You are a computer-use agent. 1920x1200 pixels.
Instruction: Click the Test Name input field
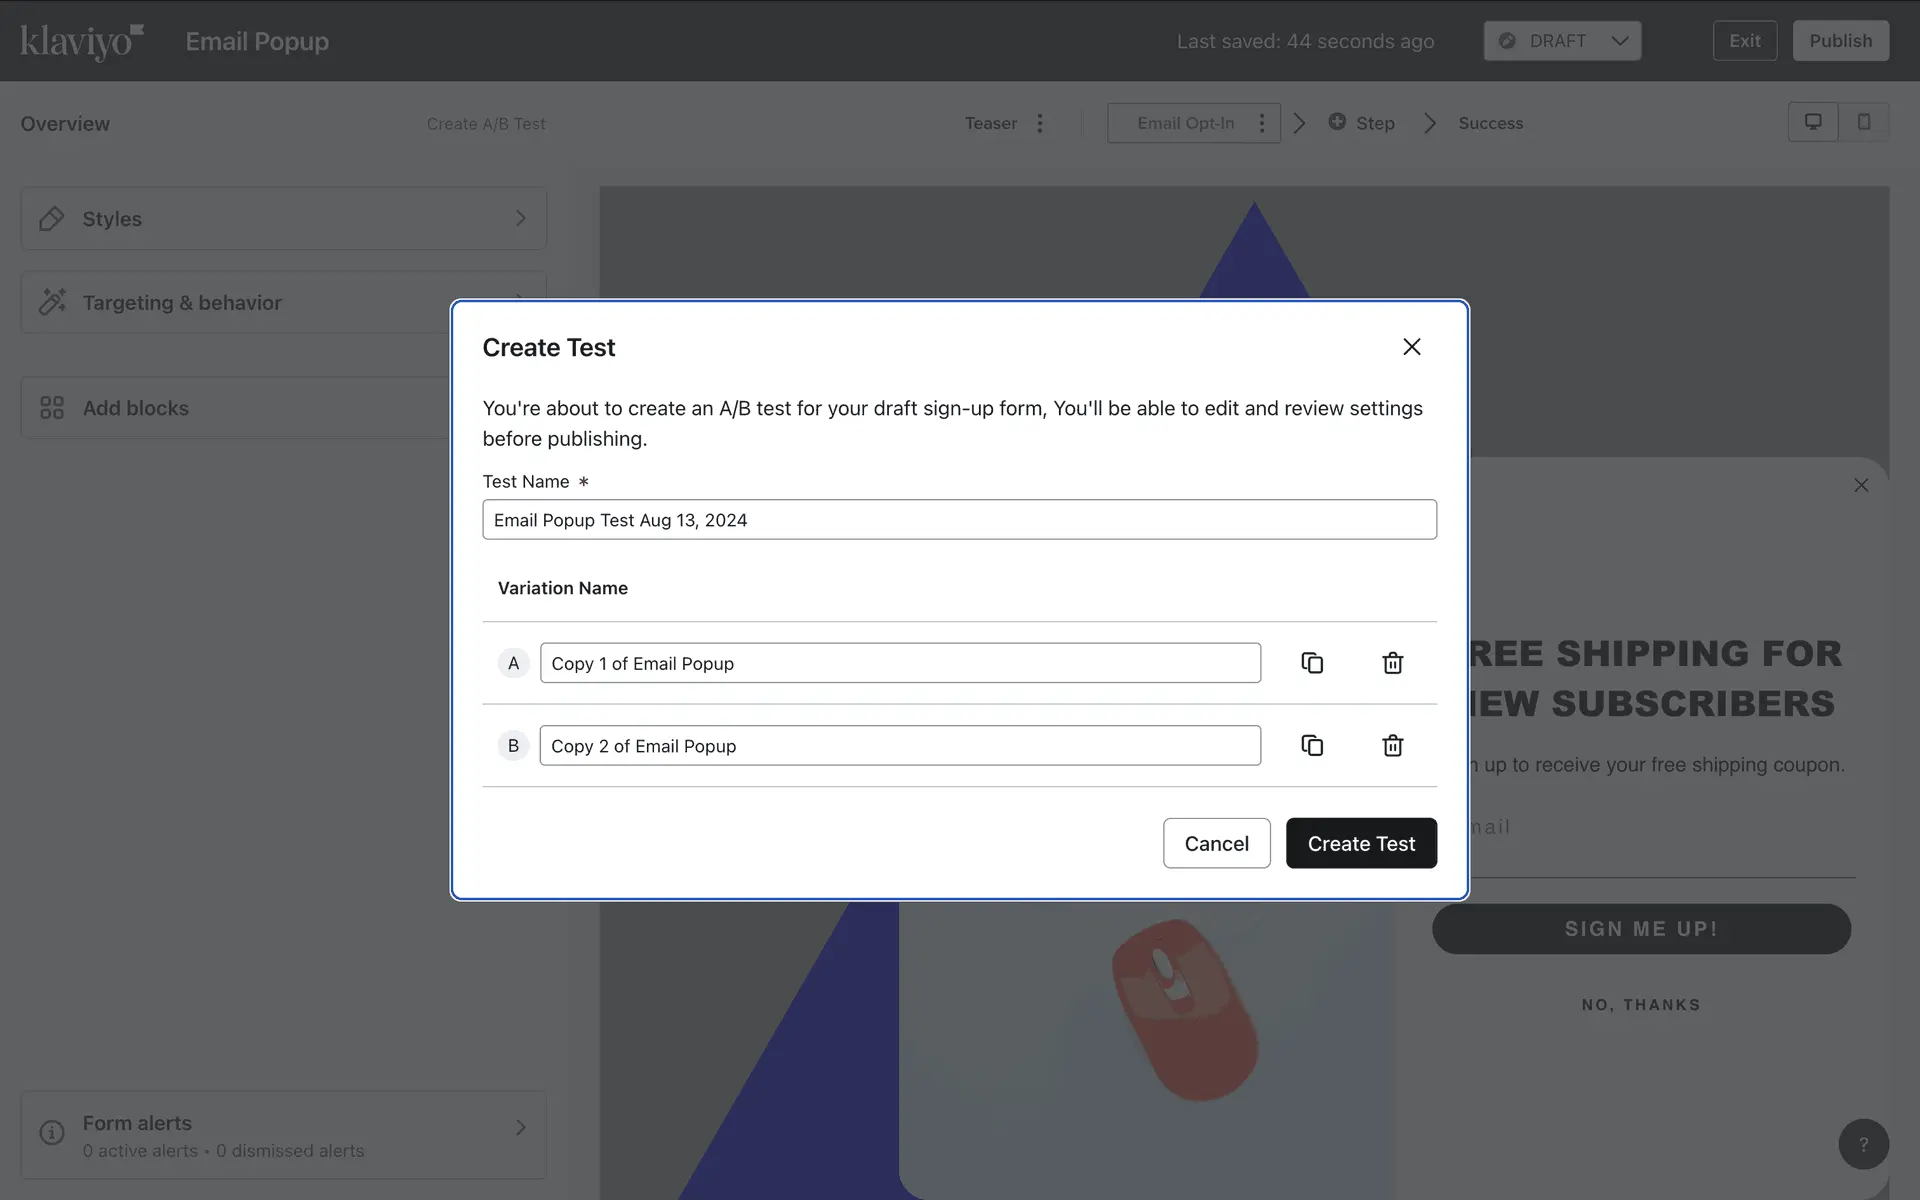click(959, 520)
